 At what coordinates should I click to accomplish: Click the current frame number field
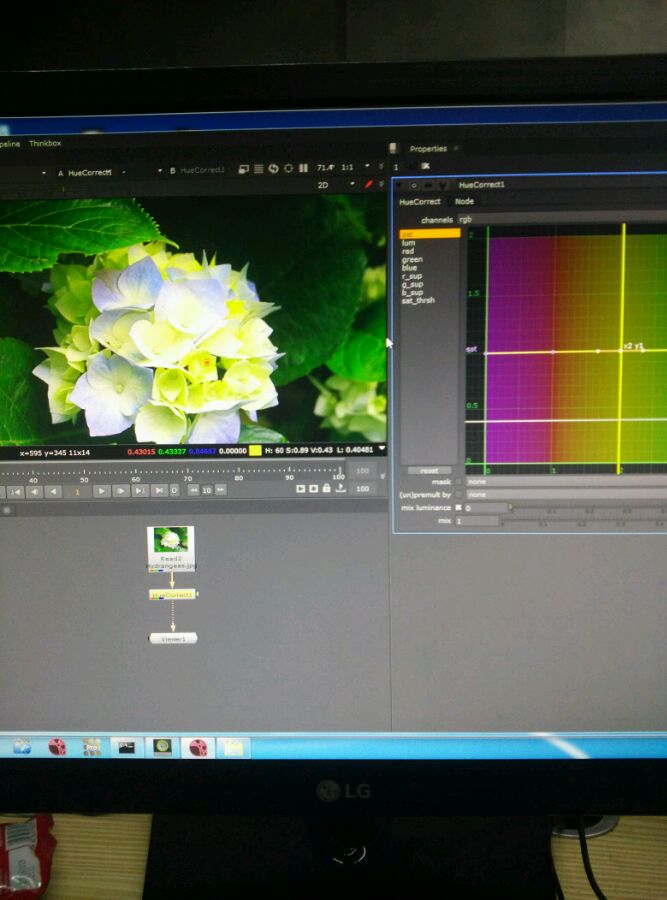[77, 492]
